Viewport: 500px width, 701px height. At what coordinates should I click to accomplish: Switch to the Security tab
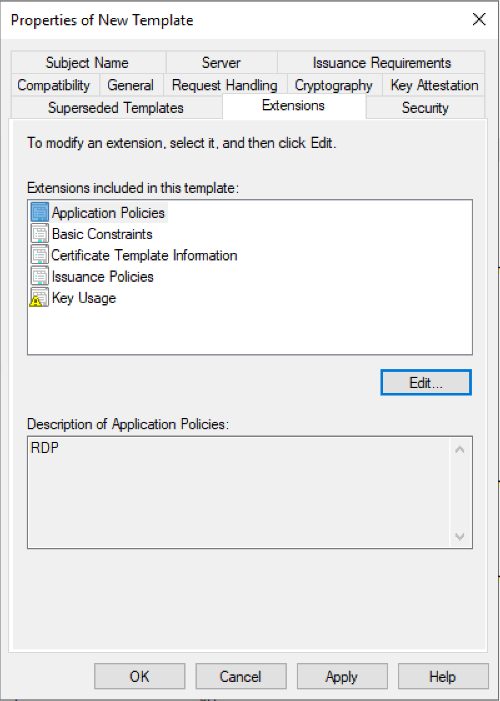point(425,108)
